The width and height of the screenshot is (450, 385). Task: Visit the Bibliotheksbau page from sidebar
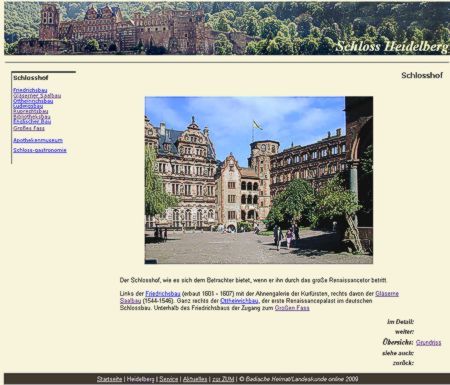point(32,117)
